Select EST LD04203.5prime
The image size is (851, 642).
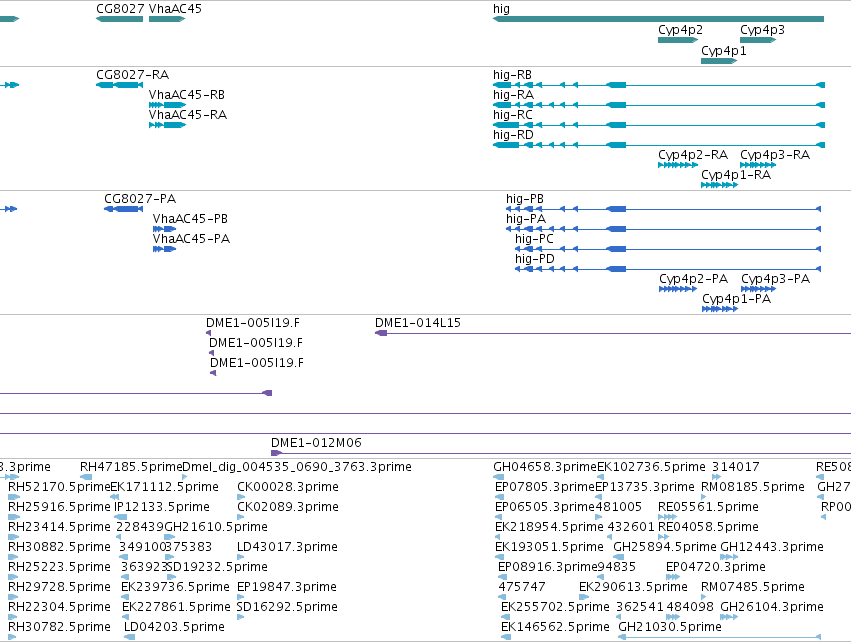pos(174,627)
